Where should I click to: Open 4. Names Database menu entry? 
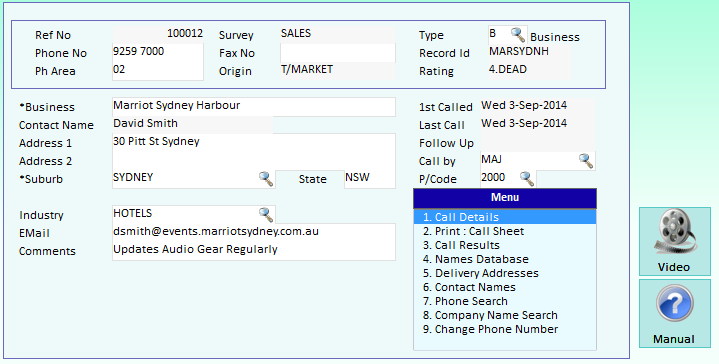click(505, 259)
